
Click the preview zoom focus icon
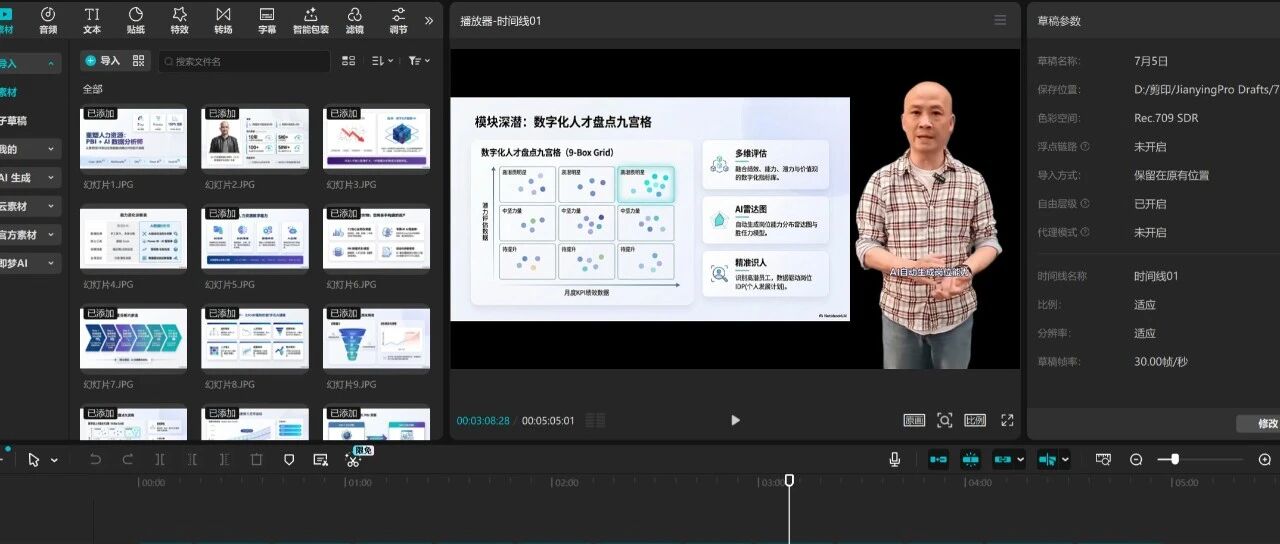[944, 421]
